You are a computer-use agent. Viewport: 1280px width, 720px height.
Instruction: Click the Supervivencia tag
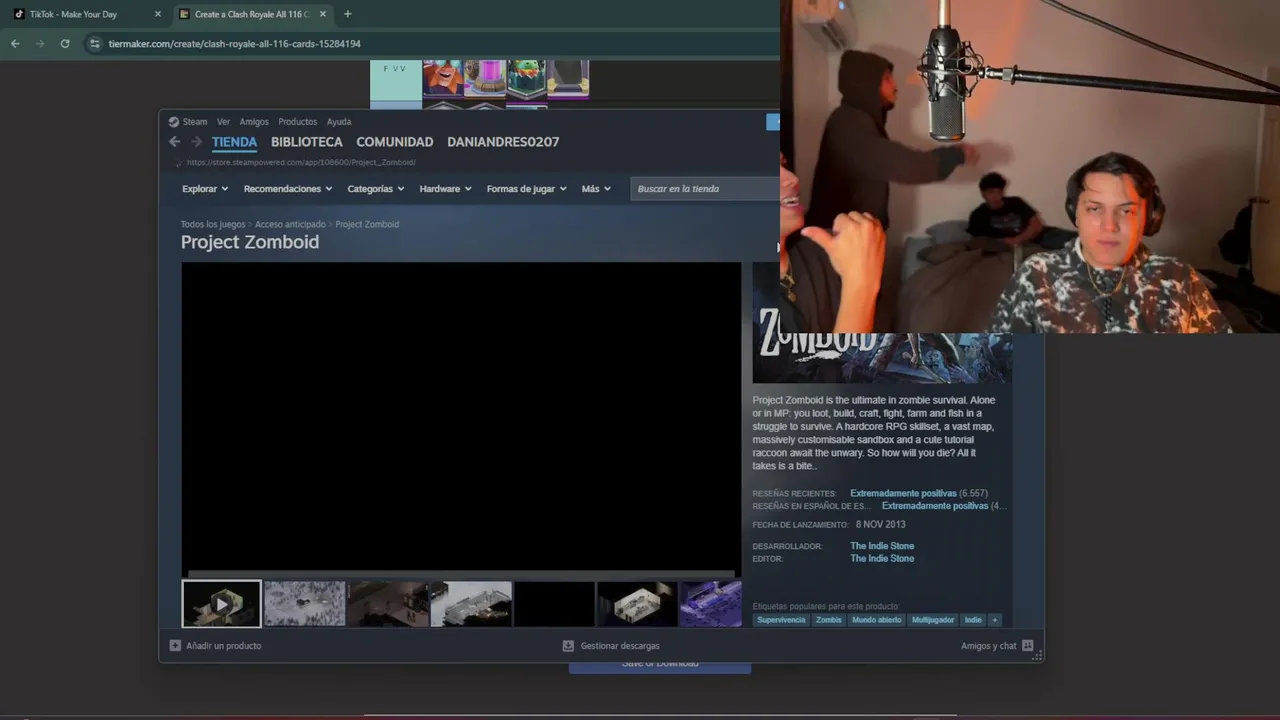tap(781, 620)
